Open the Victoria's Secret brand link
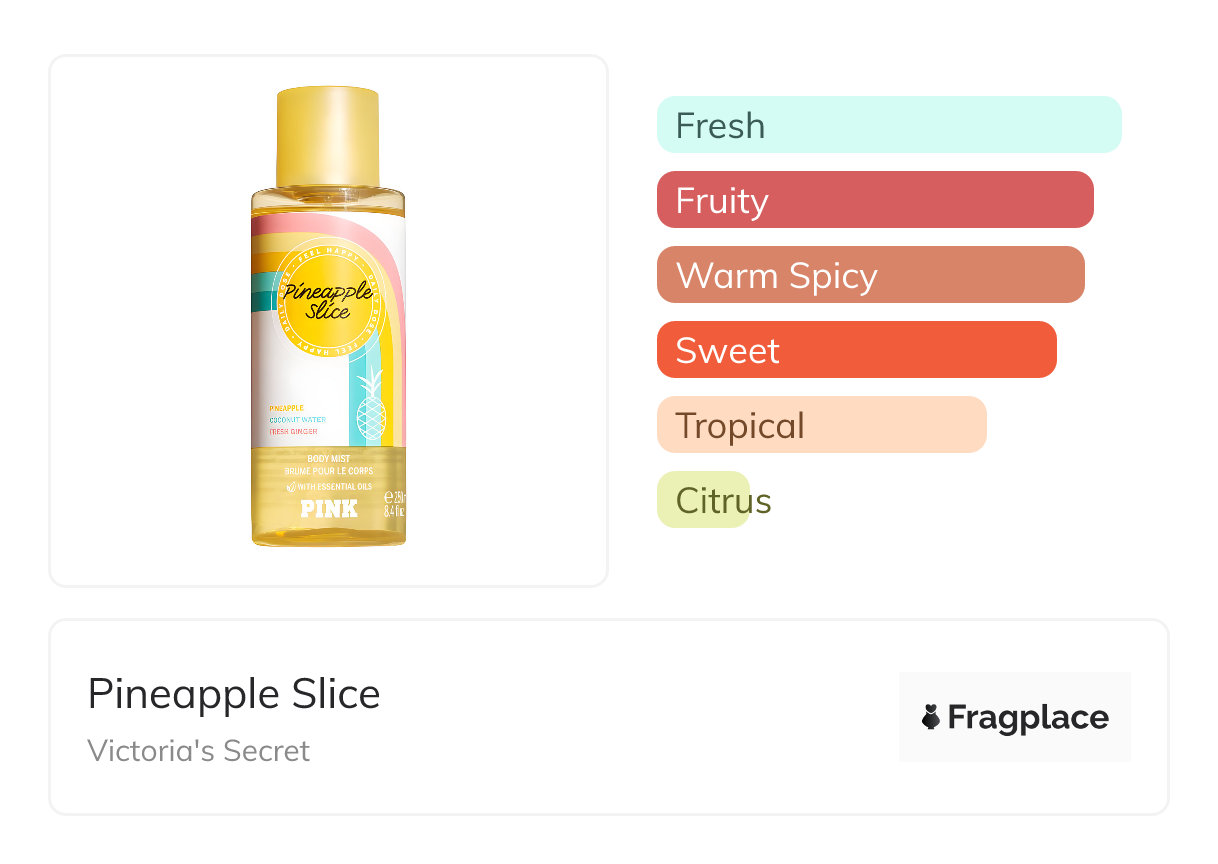Screen dimensions: 1218x864 (x=198, y=751)
